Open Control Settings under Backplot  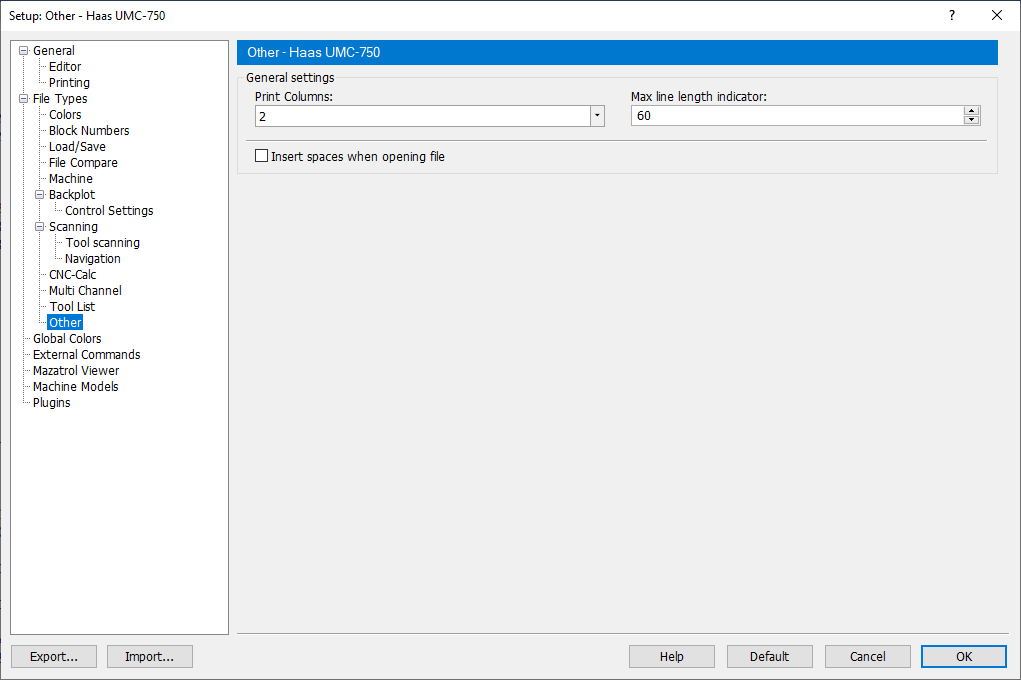point(109,210)
